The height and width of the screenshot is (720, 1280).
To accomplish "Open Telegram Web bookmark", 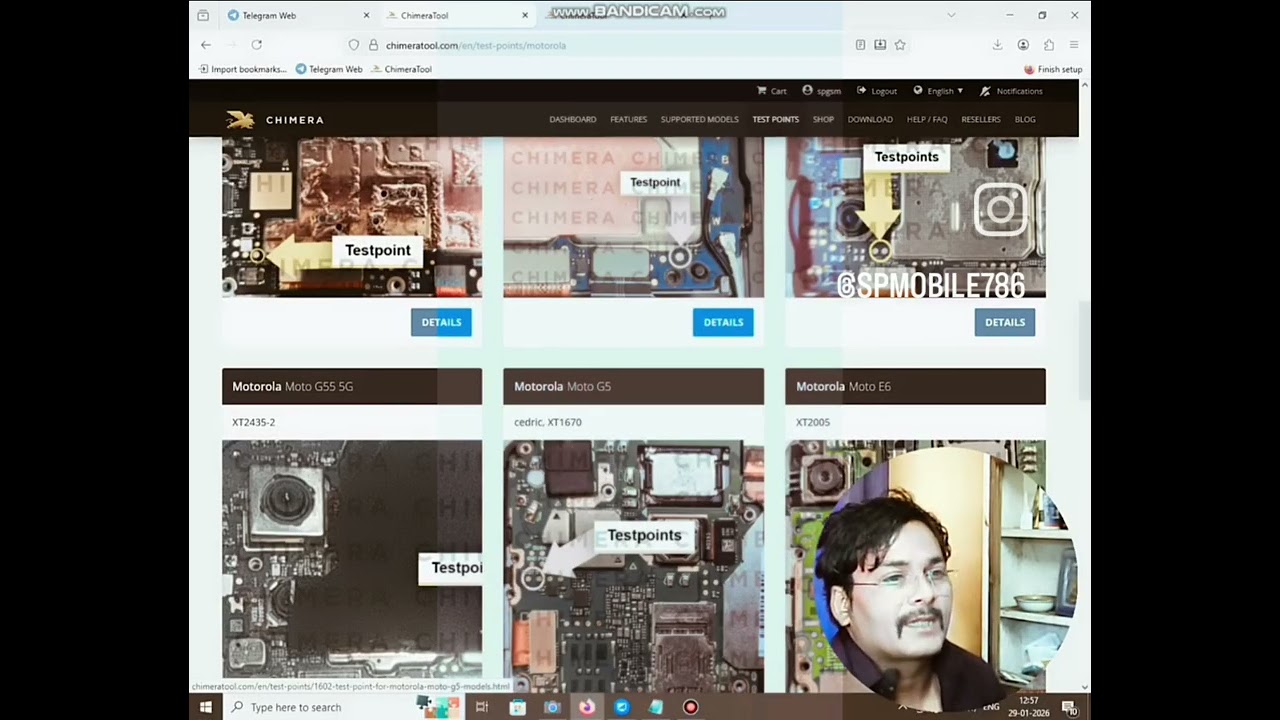I will pyautogui.click(x=329, y=69).
